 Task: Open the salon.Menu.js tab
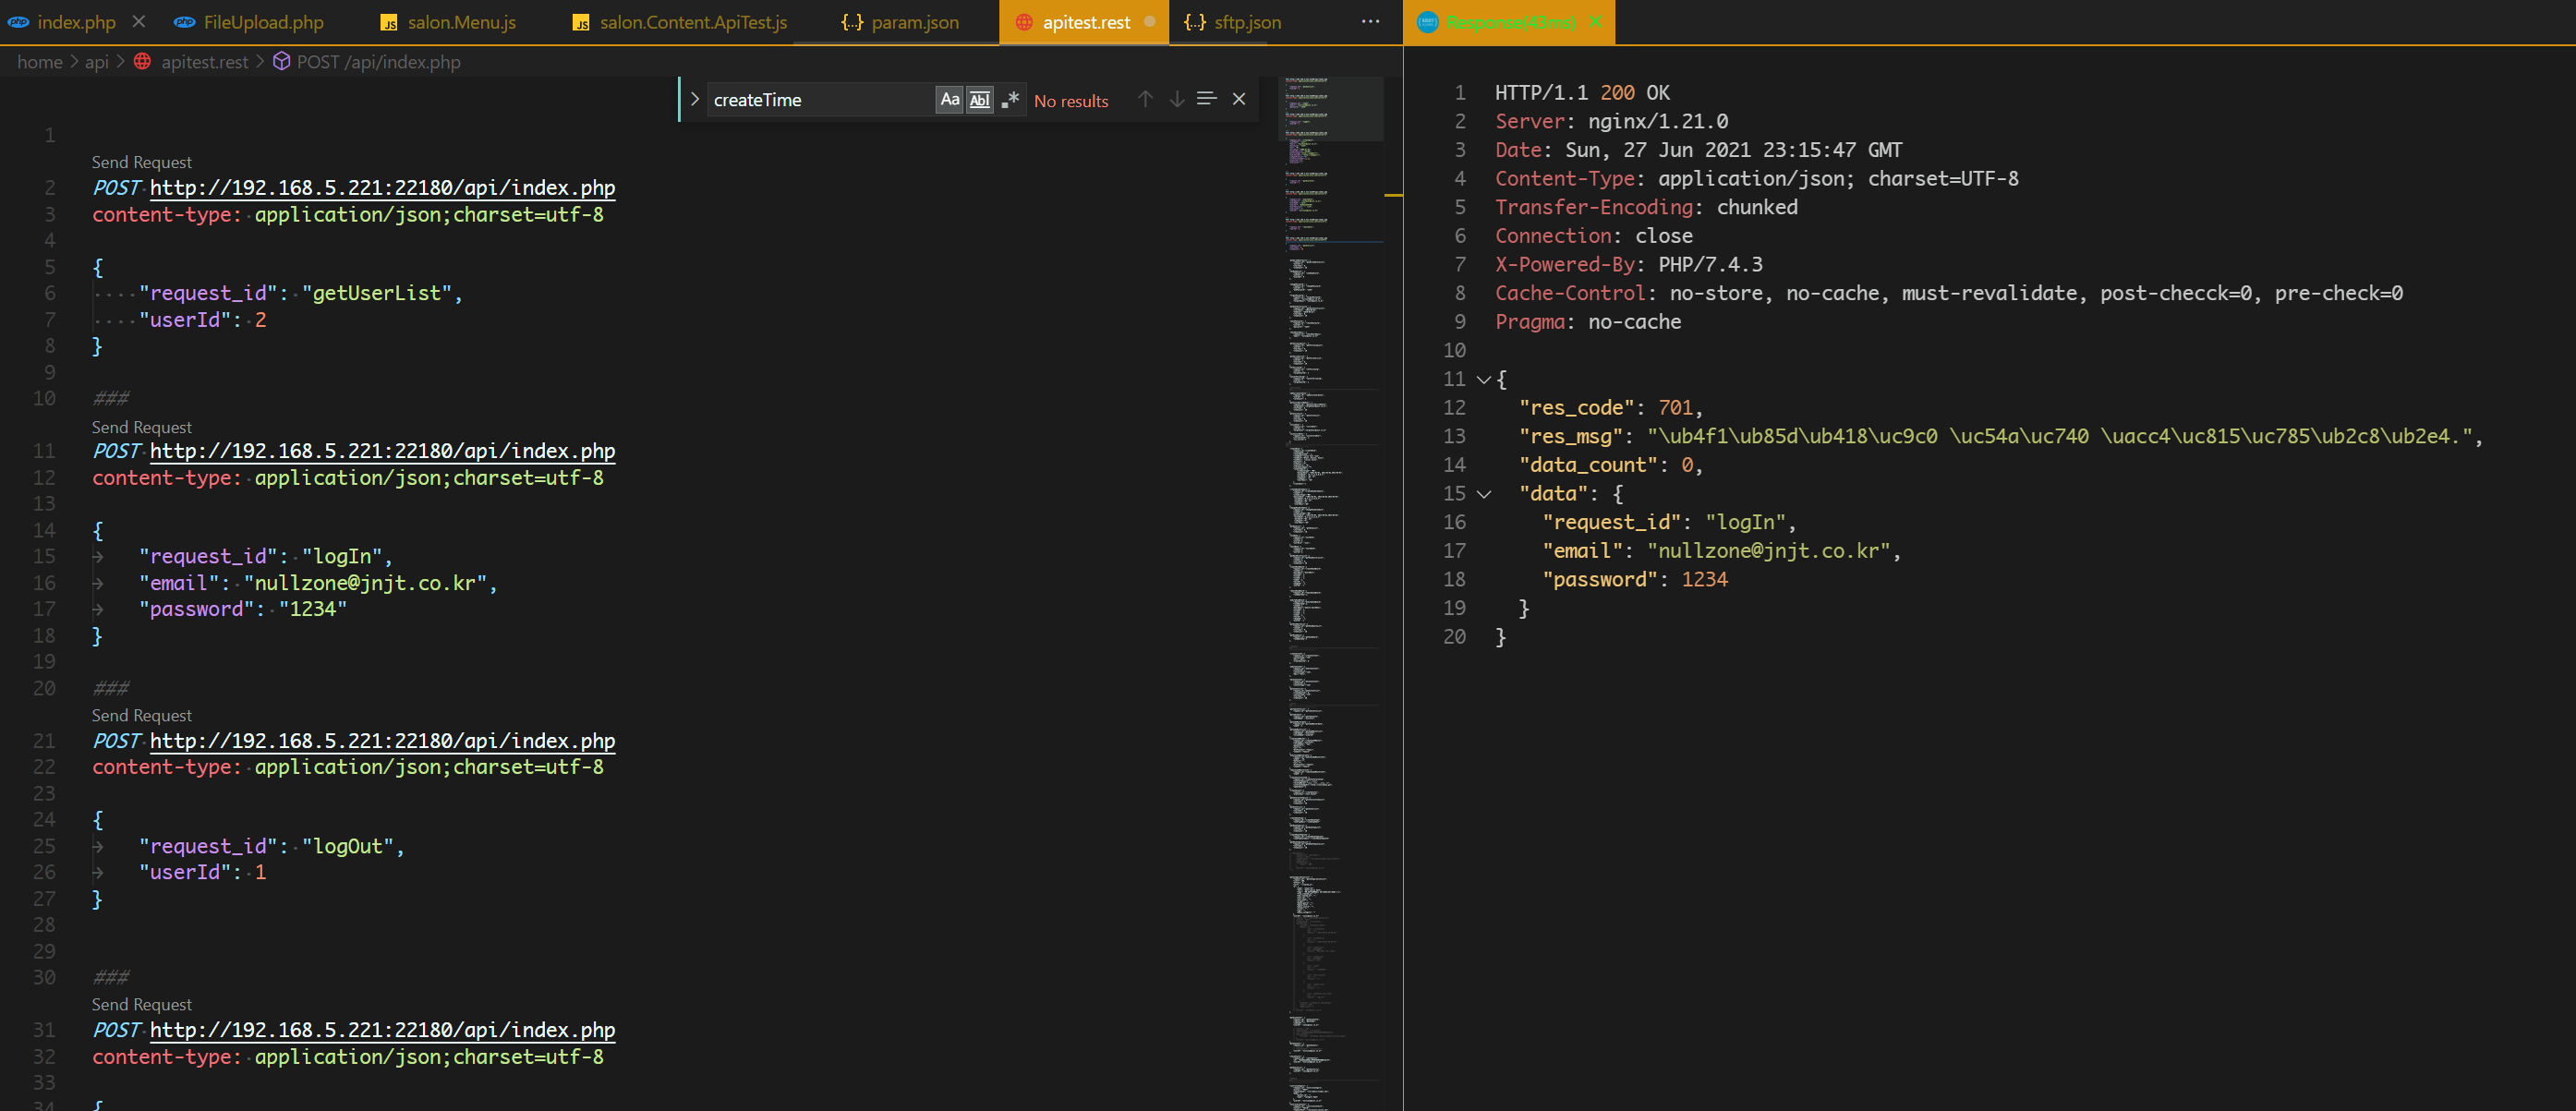461,22
